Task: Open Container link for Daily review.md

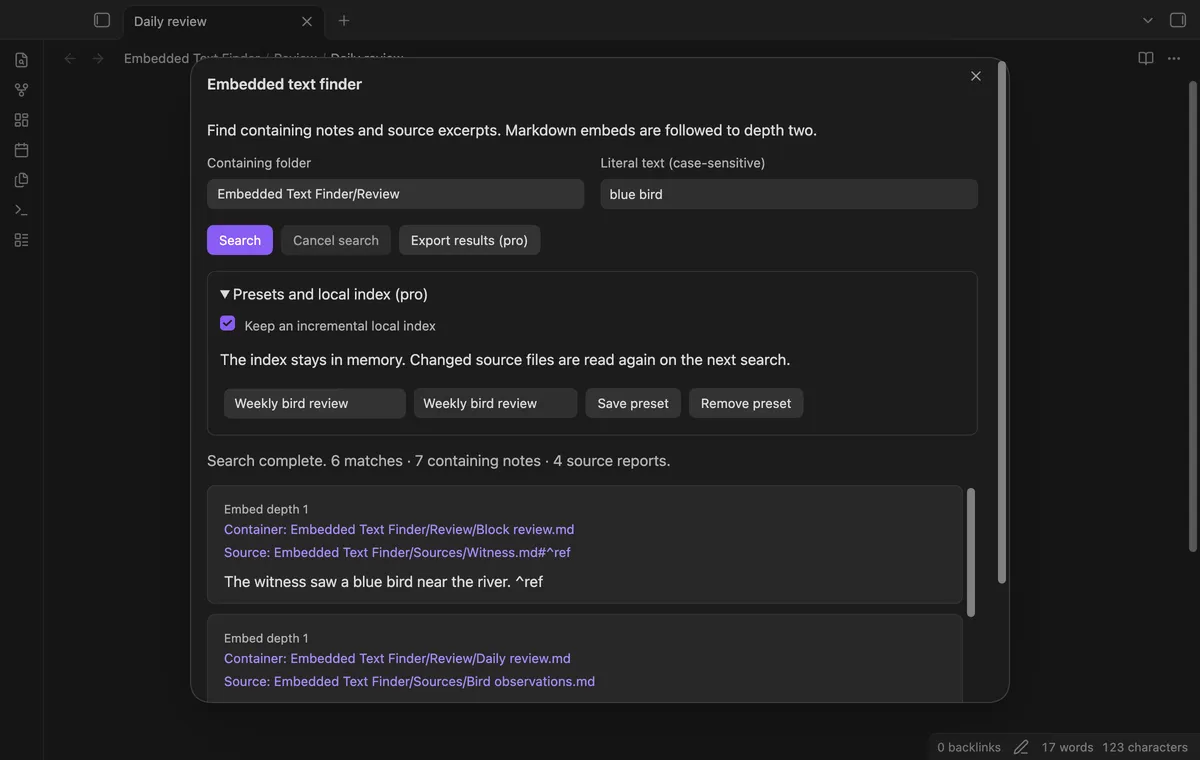Action: click(x=397, y=658)
